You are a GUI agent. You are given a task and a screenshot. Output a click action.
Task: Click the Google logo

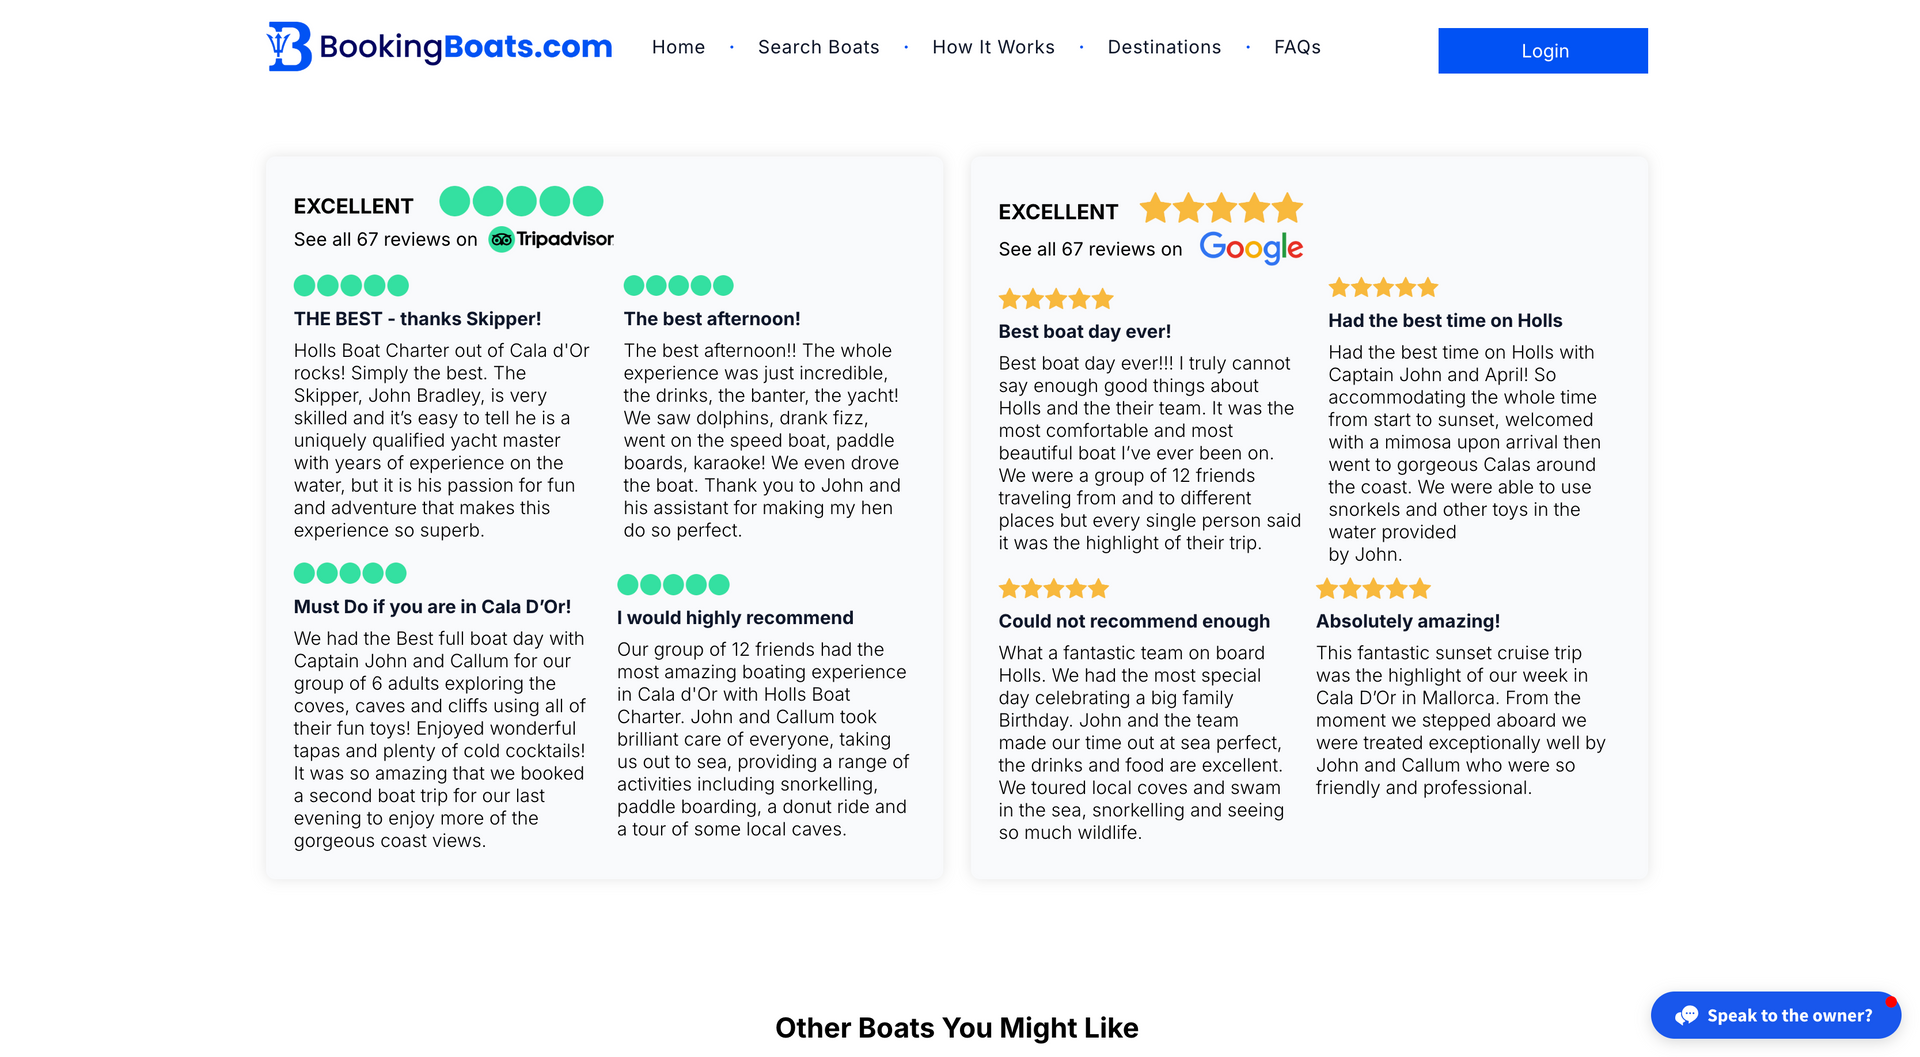click(x=1250, y=247)
